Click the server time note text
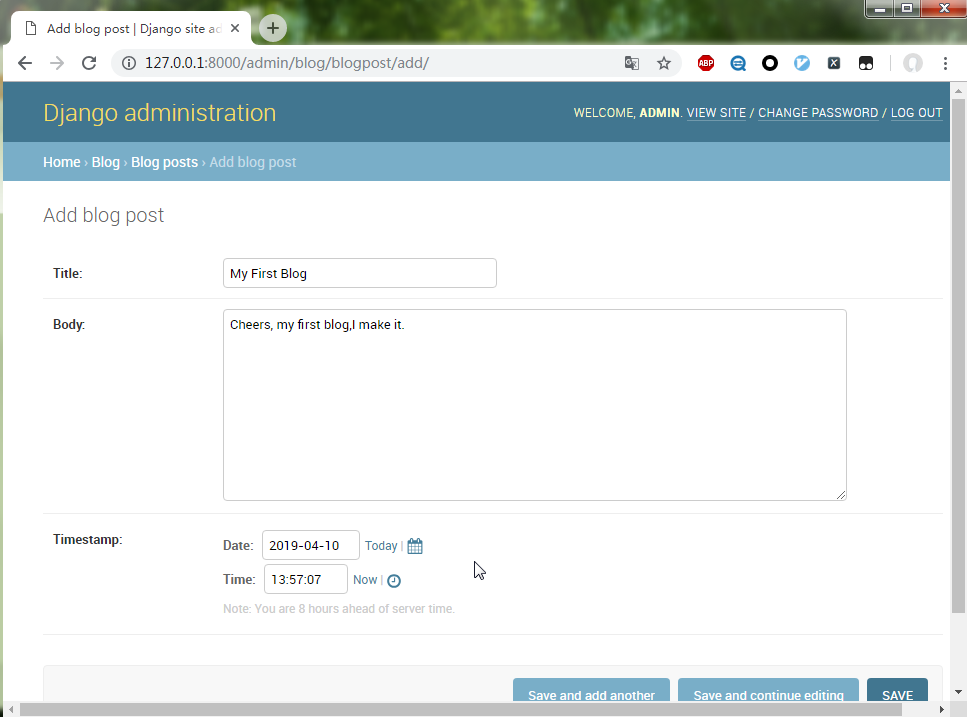Image resolution: width=967 pixels, height=717 pixels. pyautogui.click(x=339, y=608)
